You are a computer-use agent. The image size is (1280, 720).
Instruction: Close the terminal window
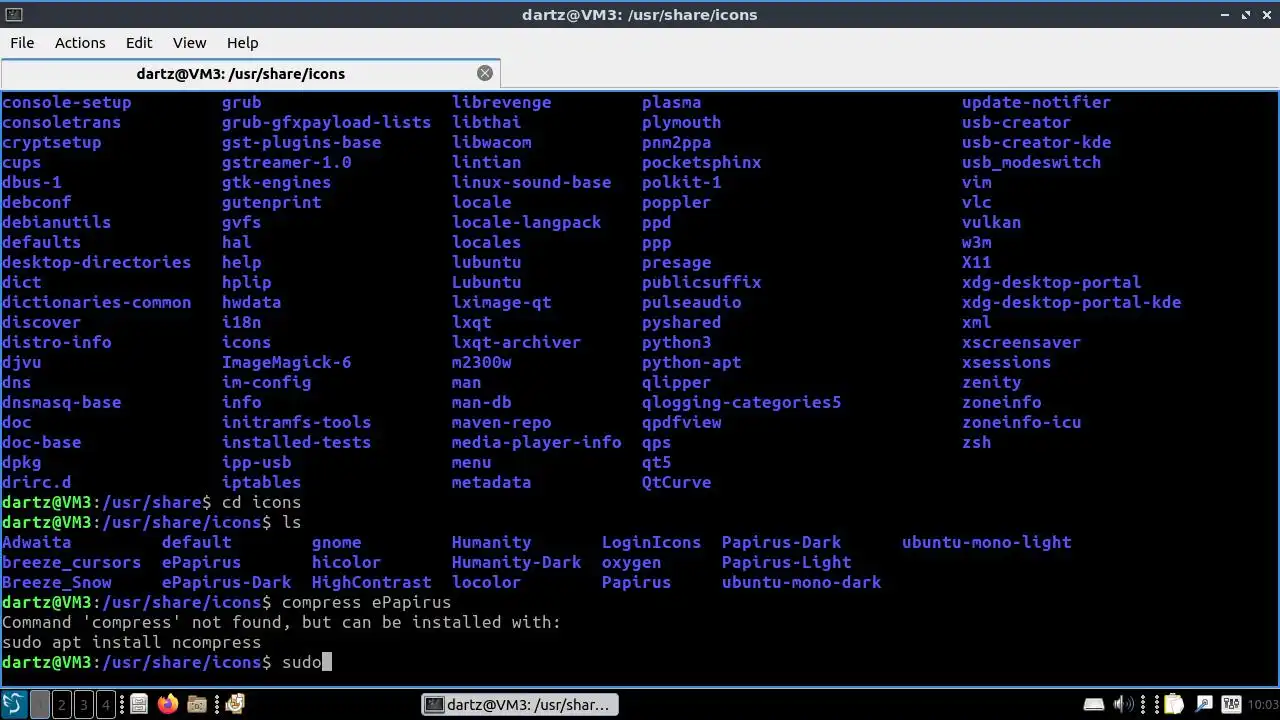pyautogui.click(x=1266, y=14)
